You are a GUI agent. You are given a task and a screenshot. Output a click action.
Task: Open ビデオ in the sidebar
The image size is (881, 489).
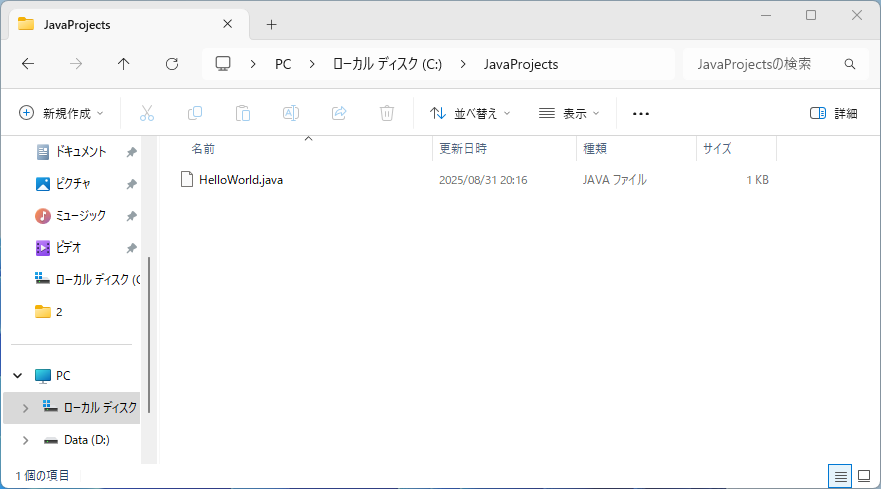(68, 248)
